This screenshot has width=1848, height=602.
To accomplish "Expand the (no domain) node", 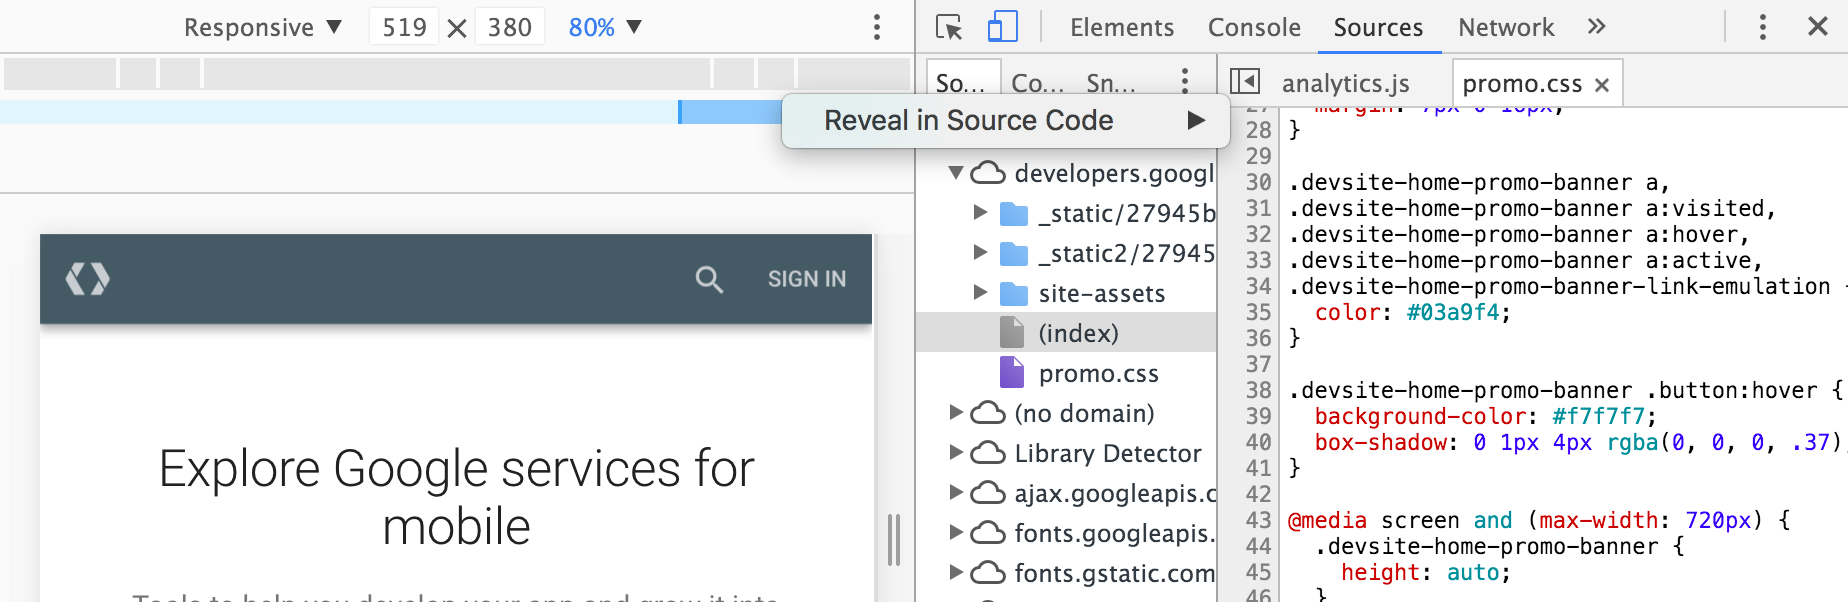I will [x=956, y=413].
